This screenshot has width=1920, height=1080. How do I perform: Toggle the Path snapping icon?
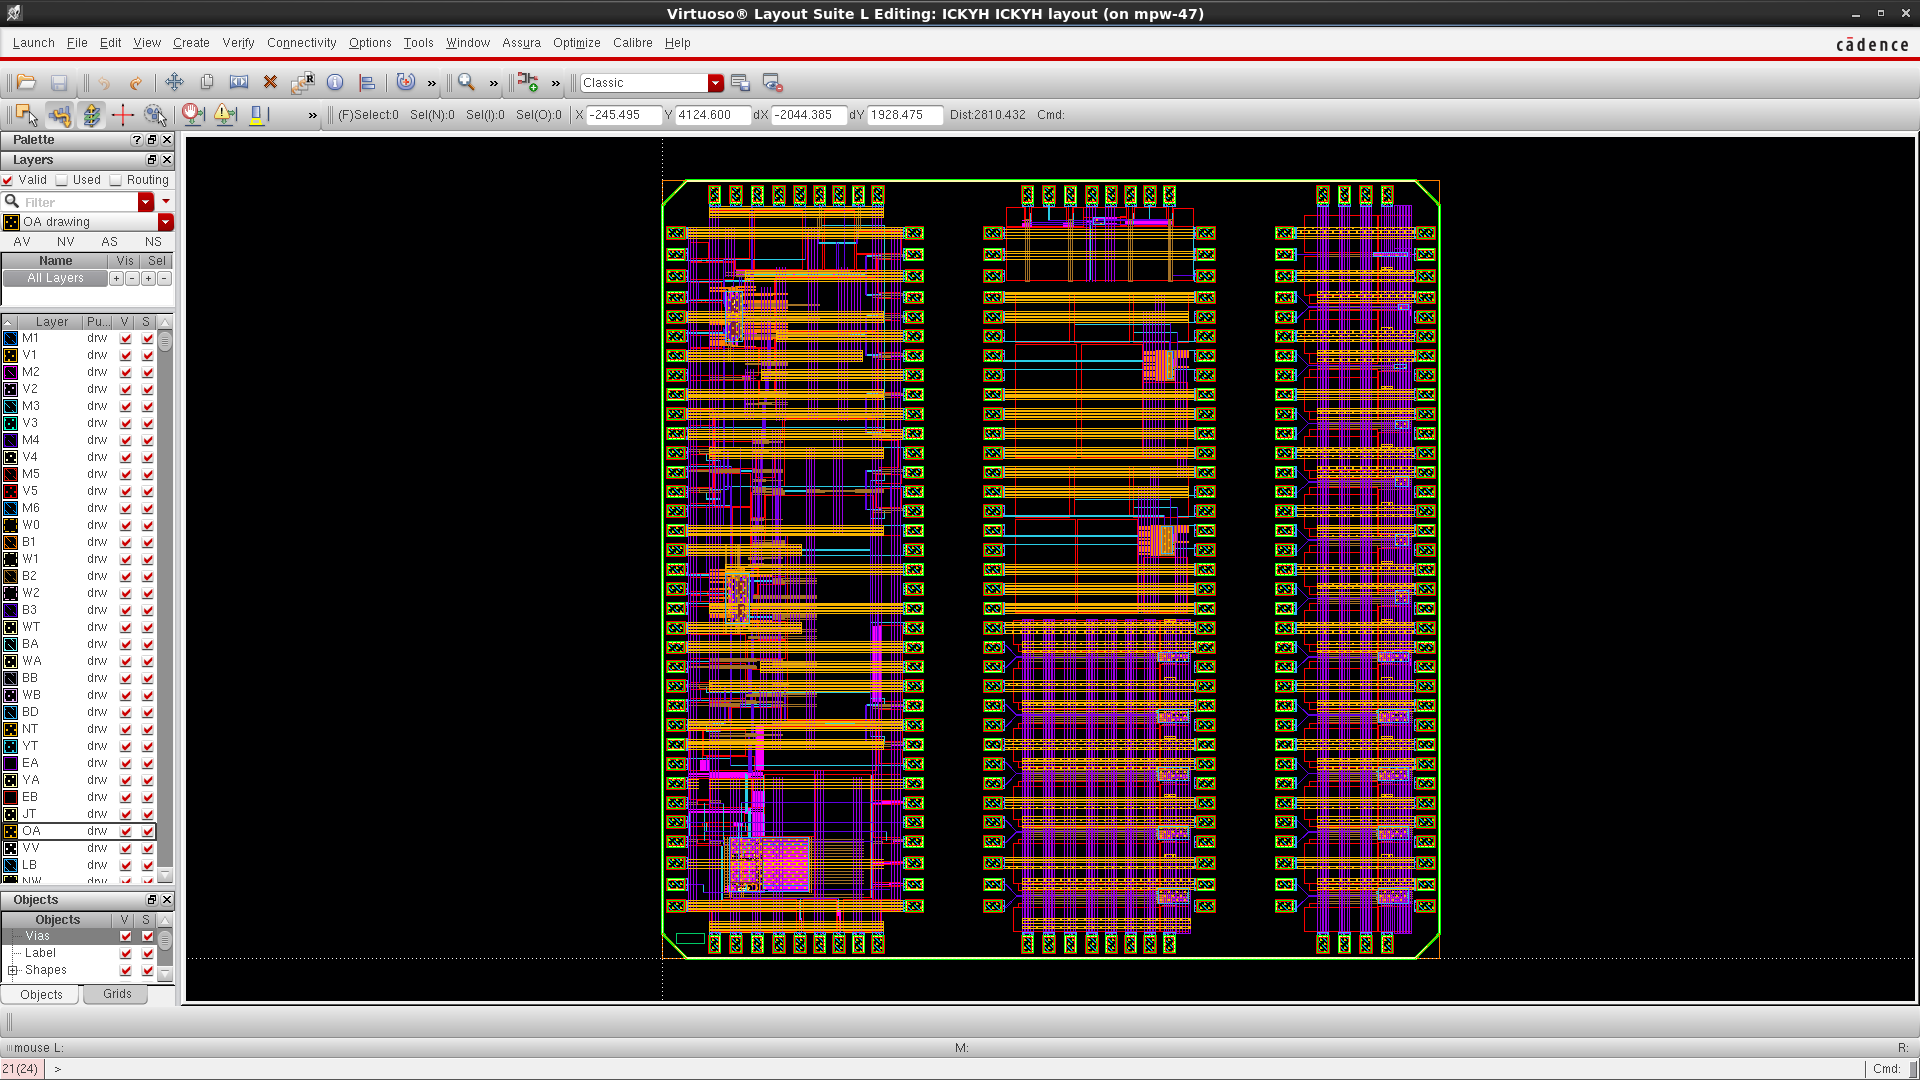59,115
